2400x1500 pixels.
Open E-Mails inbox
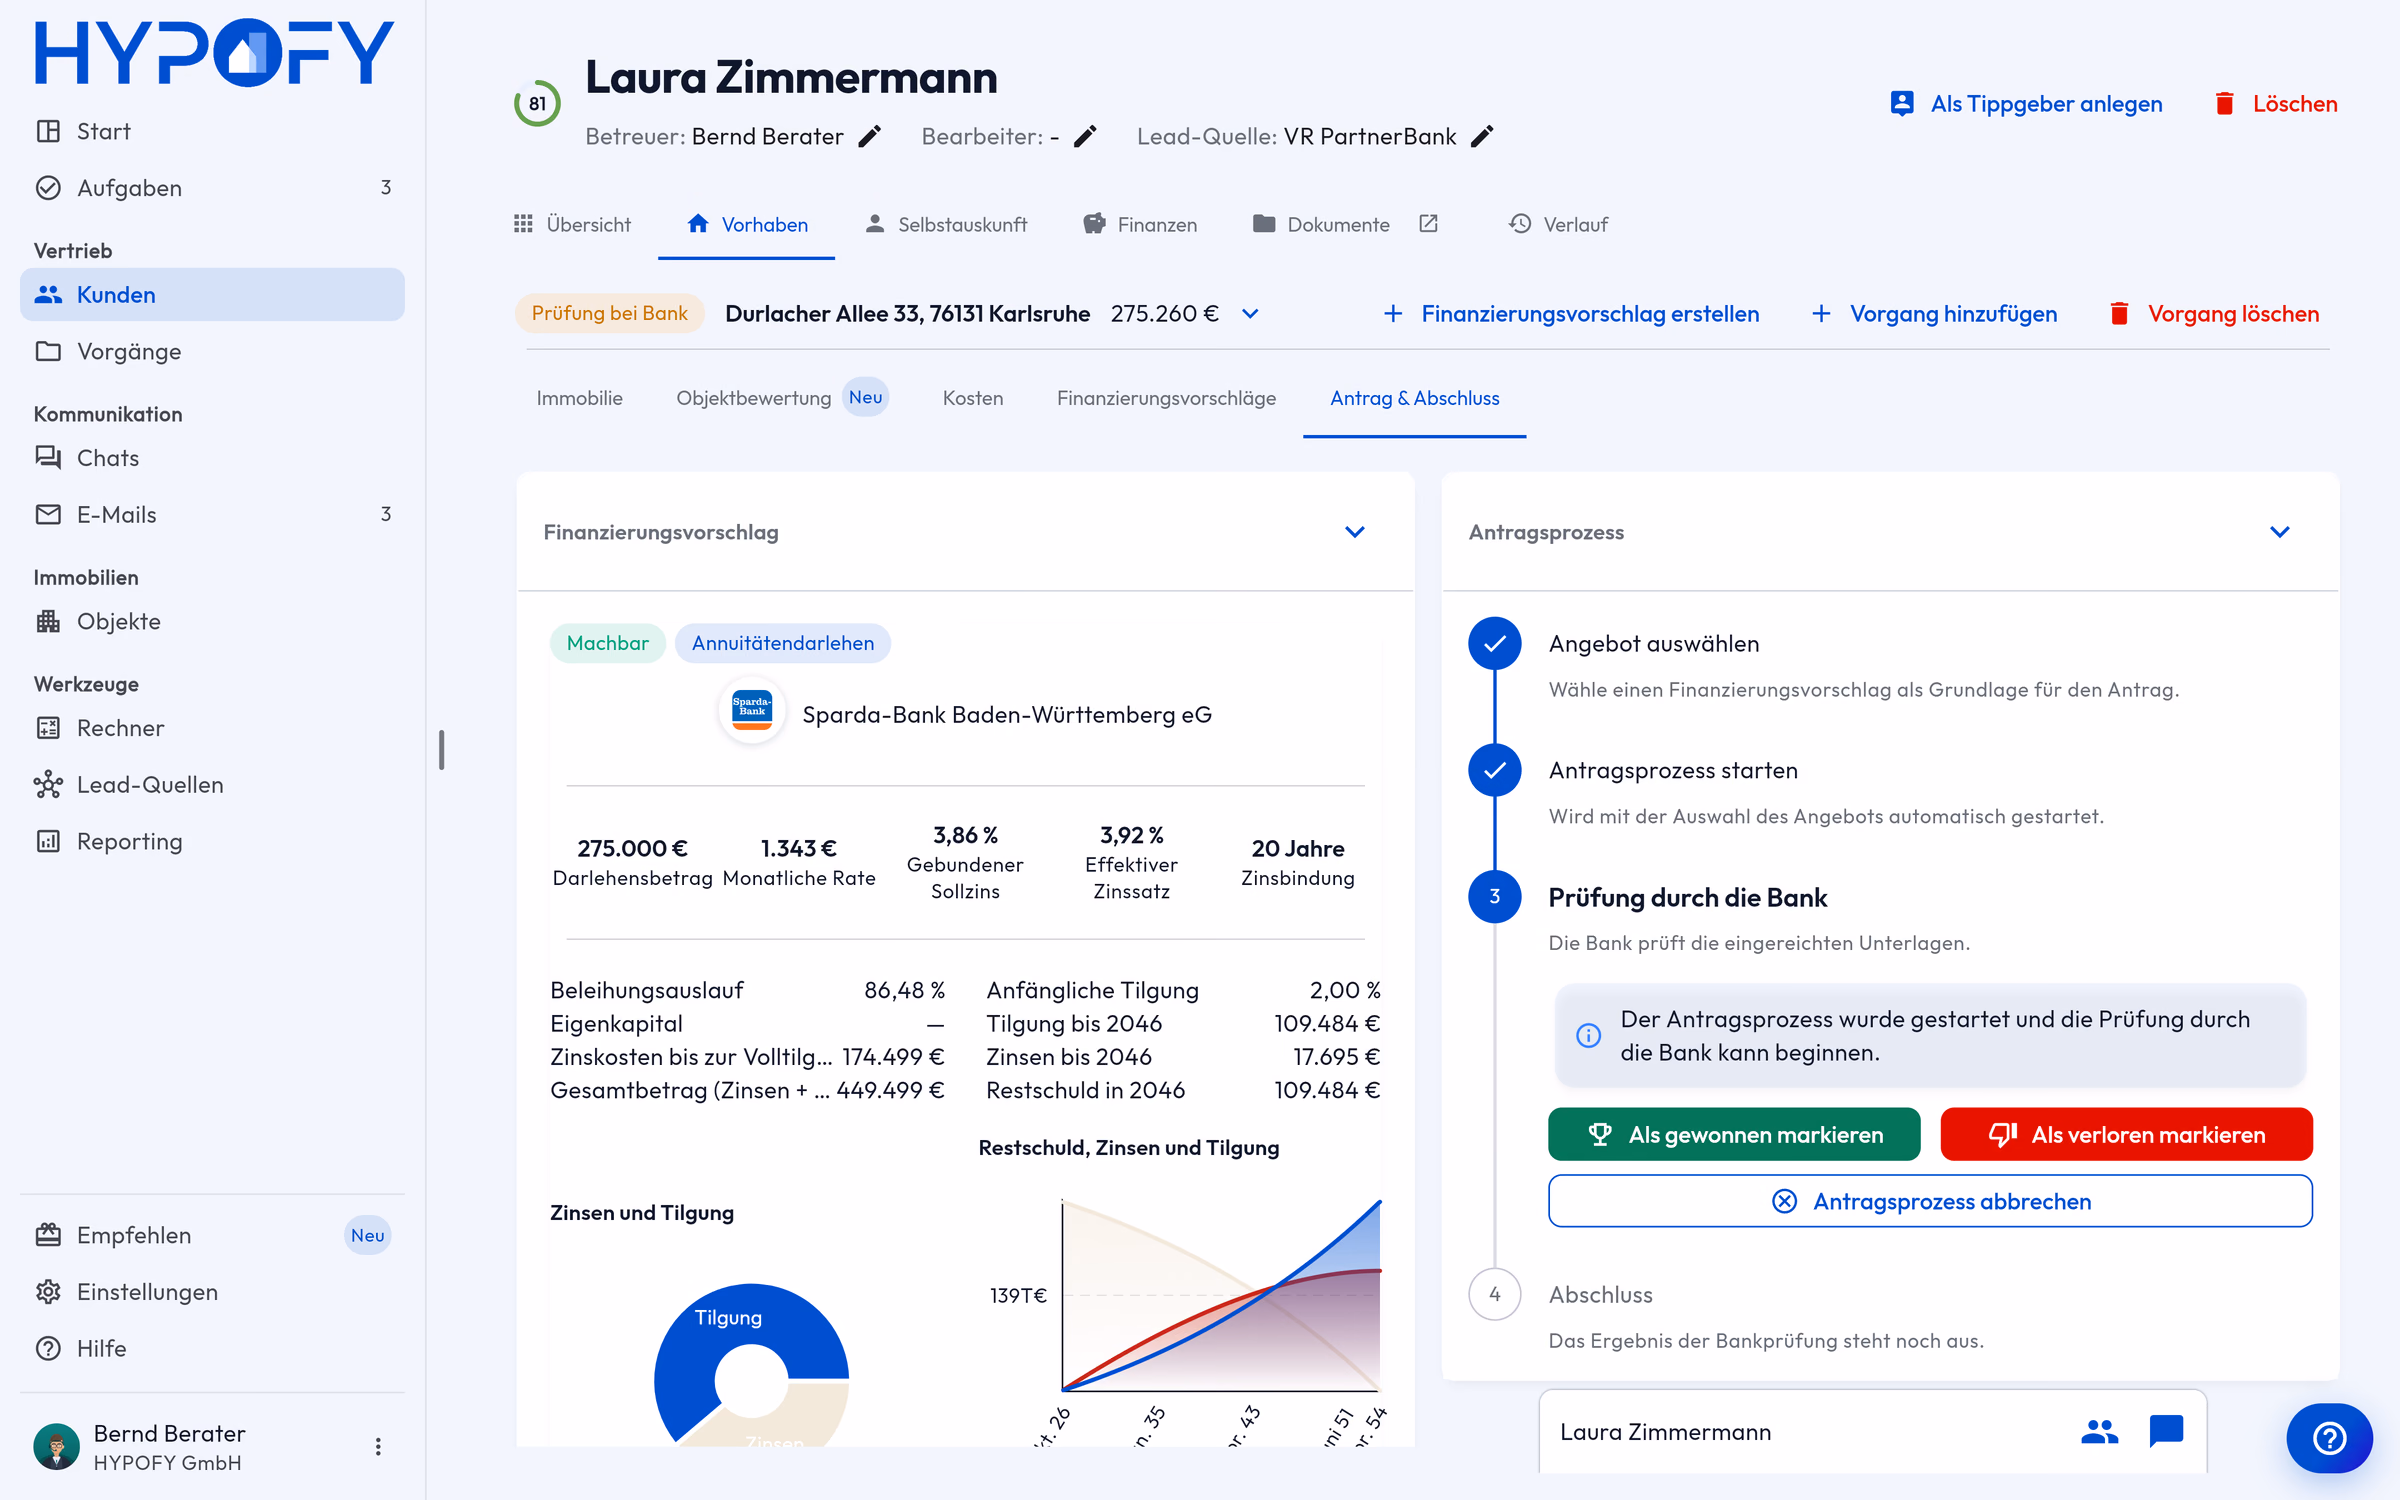click(212, 514)
